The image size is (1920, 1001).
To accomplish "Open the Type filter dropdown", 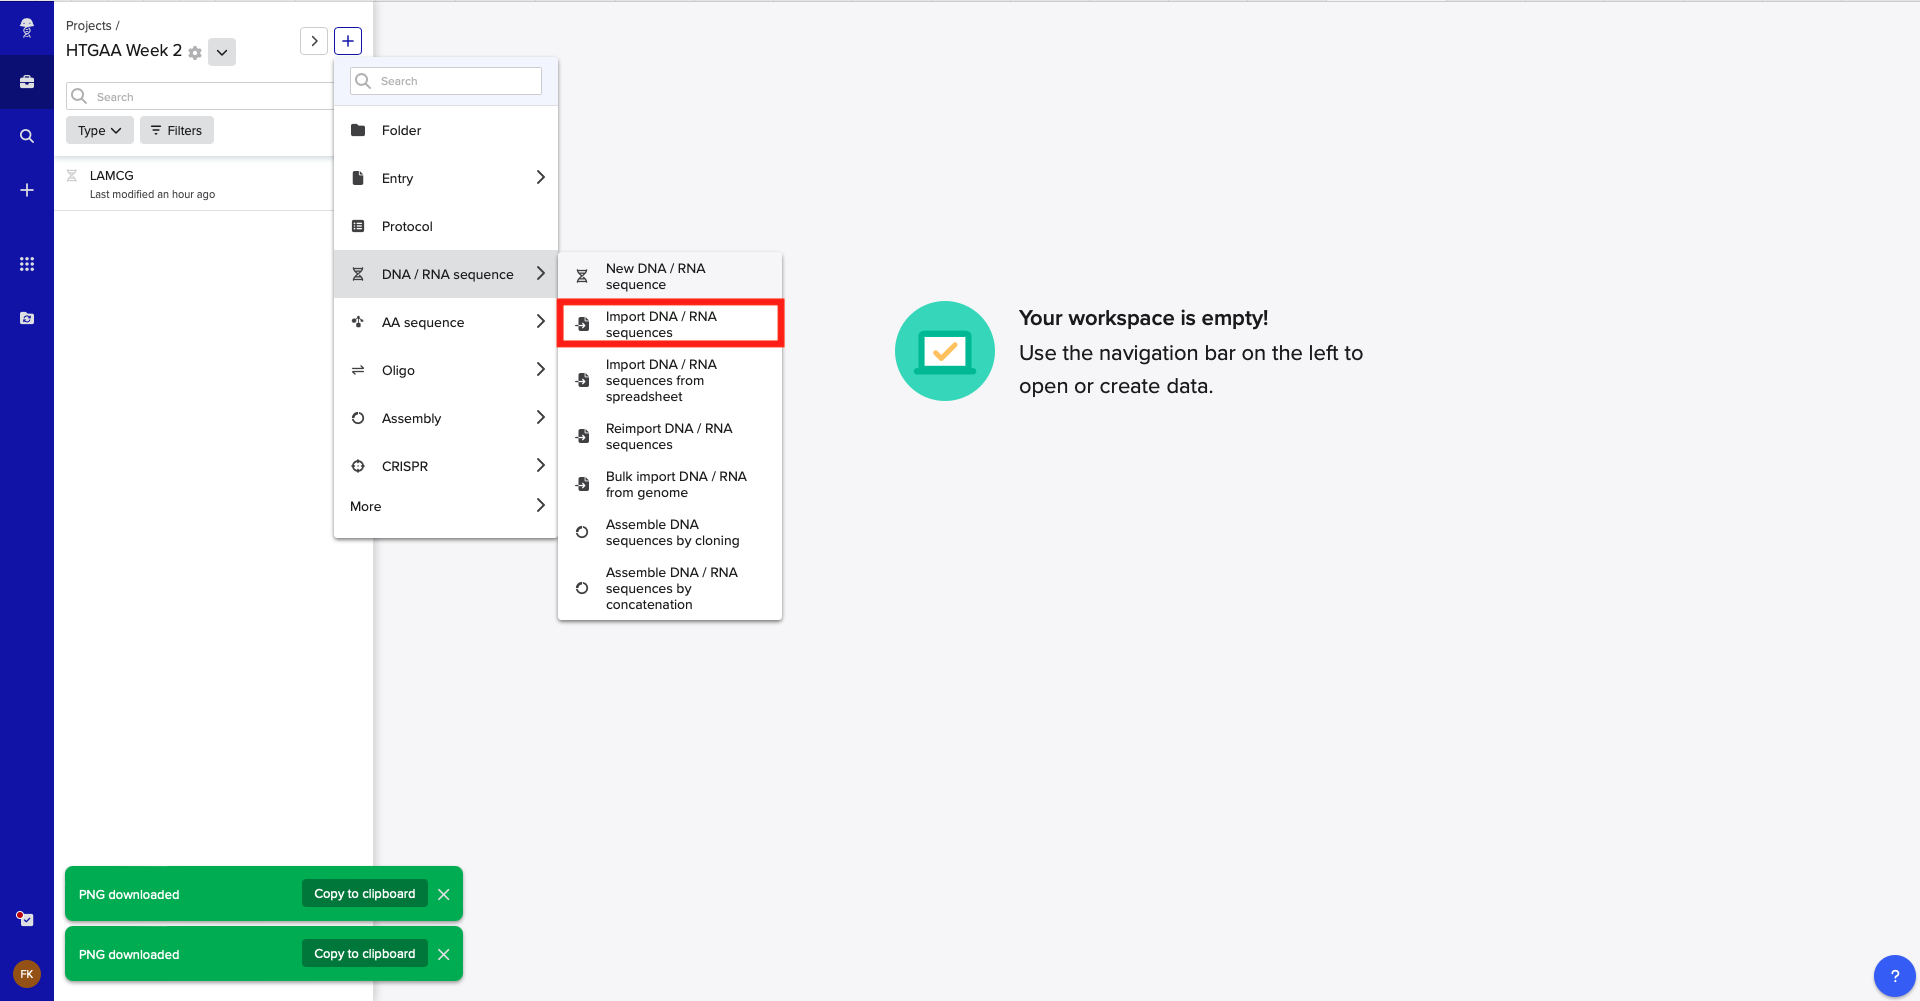I will click(x=99, y=131).
